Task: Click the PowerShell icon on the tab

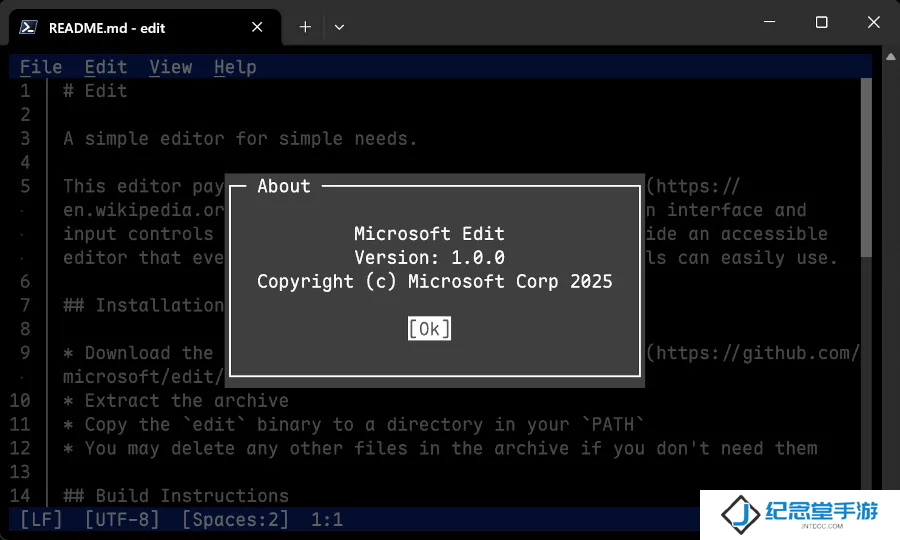Action: coord(28,27)
